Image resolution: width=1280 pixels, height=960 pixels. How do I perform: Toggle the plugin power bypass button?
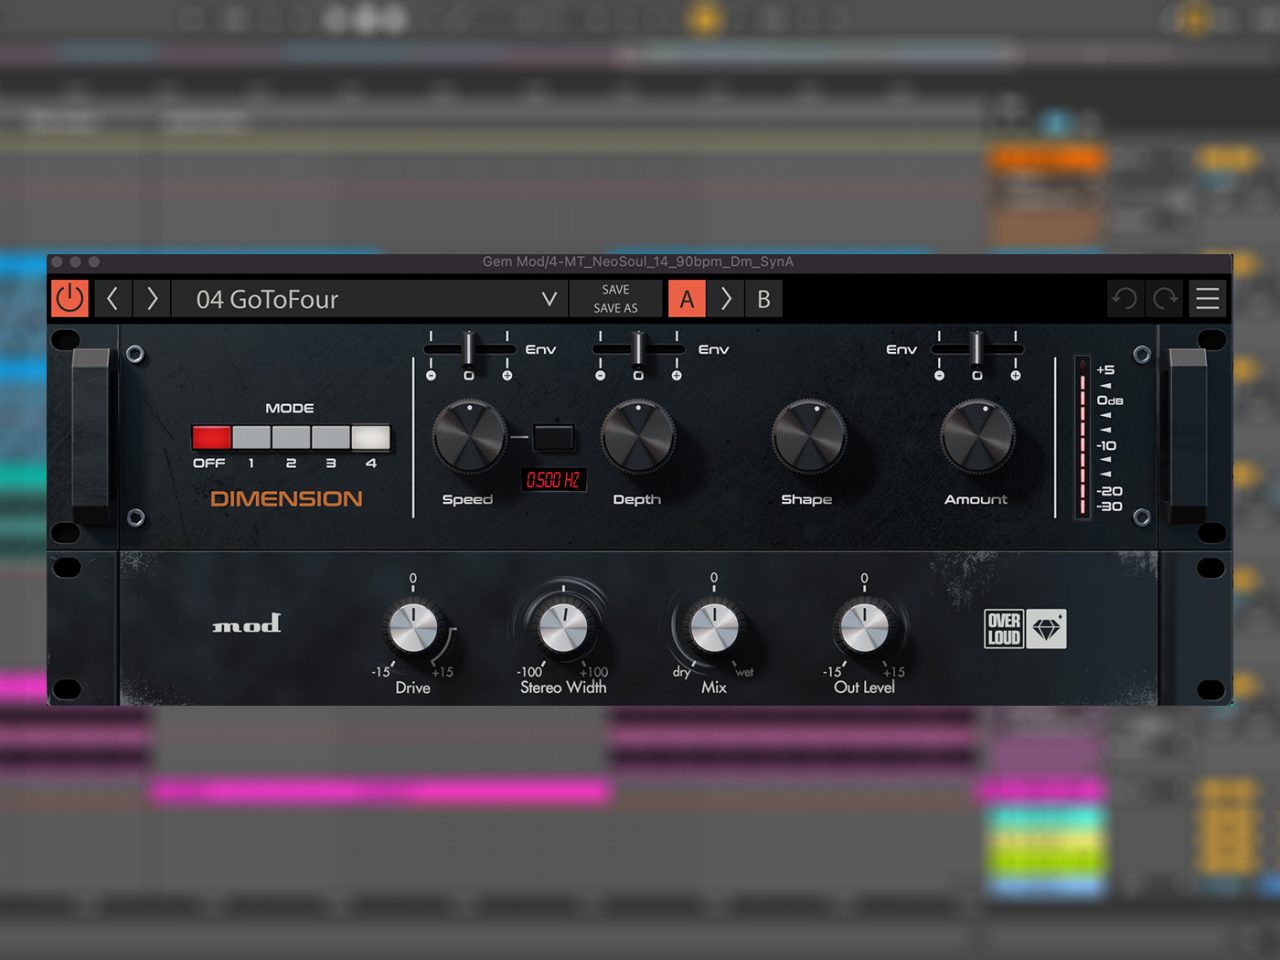70,298
